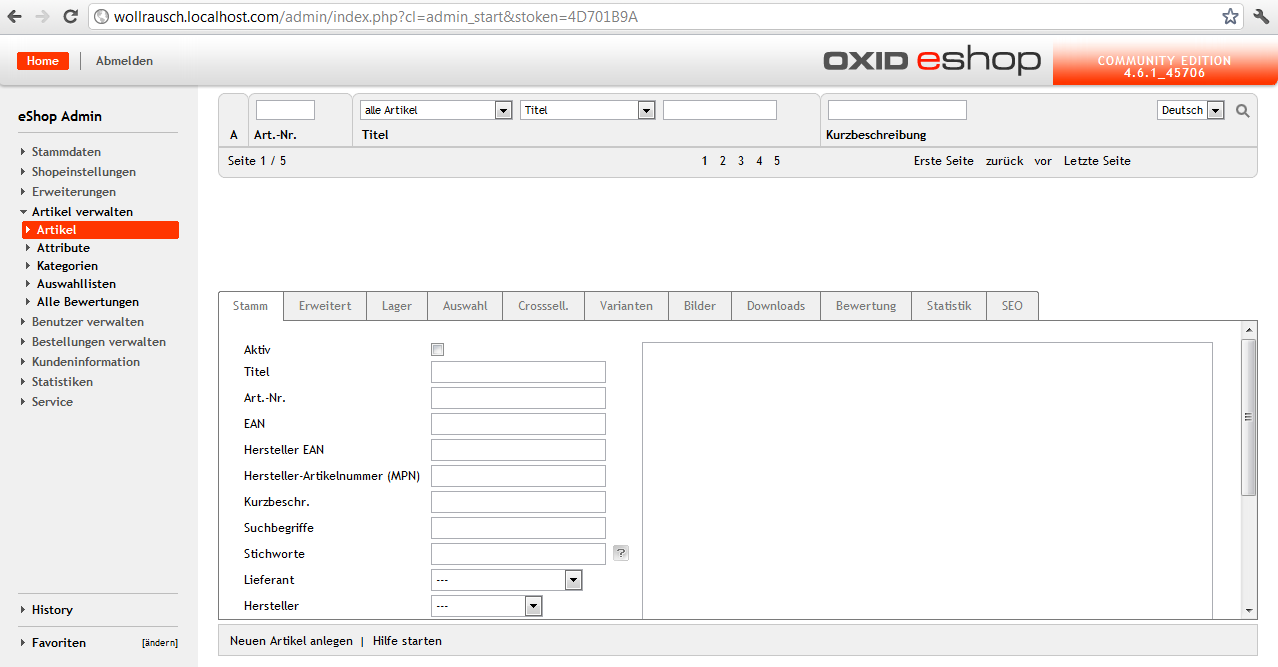This screenshot has width=1278, height=667.
Task: Click the 'Neuen Artikel anlegen' link
Action: pos(291,641)
